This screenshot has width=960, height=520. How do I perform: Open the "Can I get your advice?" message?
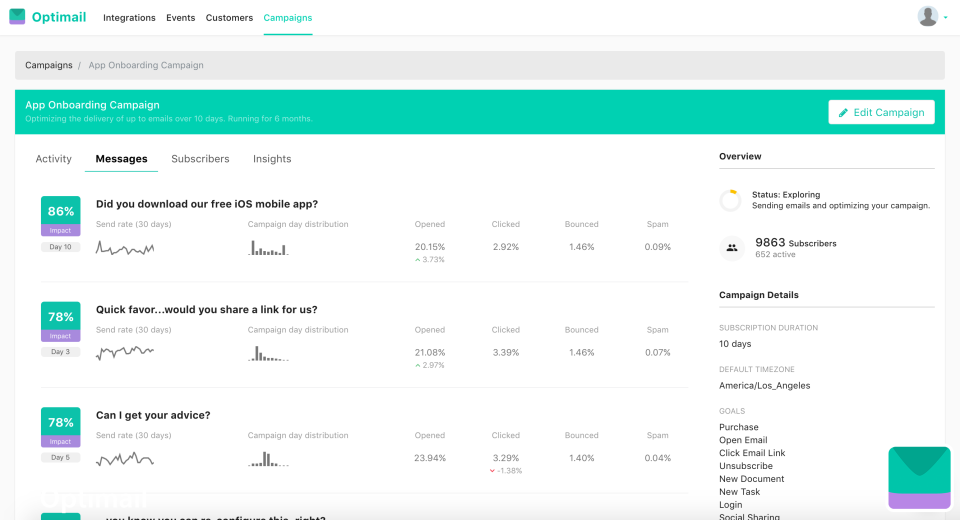[153, 415]
